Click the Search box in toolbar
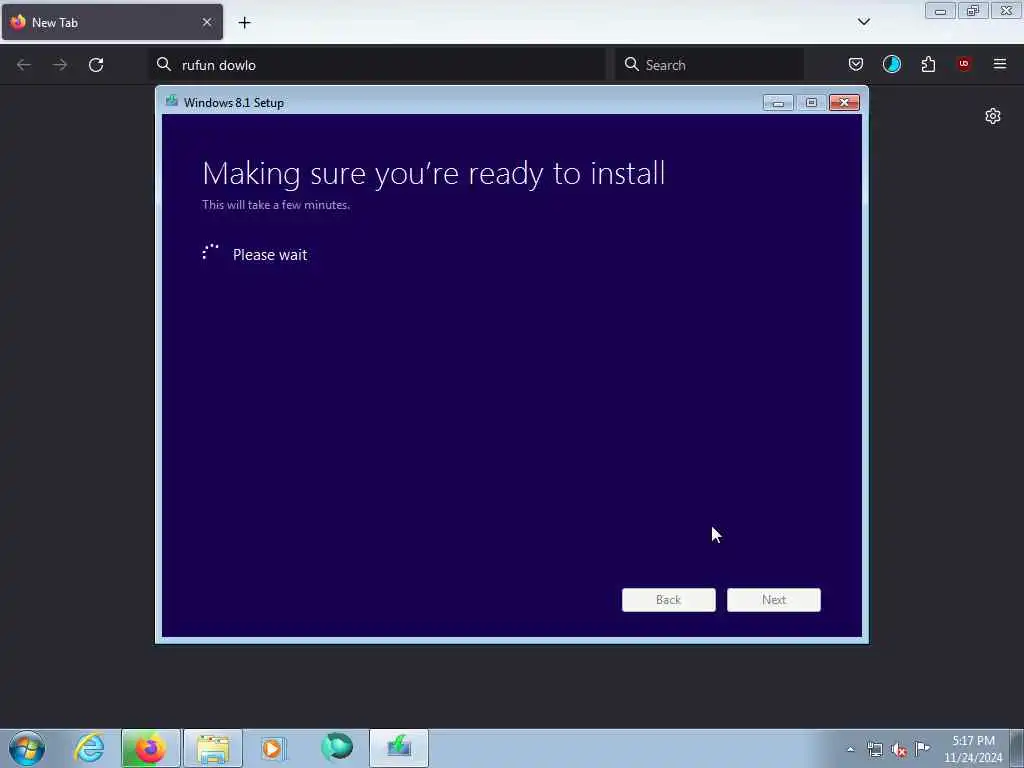Image resolution: width=1024 pixels, height=768 pixels. click(x=709, y=65)
